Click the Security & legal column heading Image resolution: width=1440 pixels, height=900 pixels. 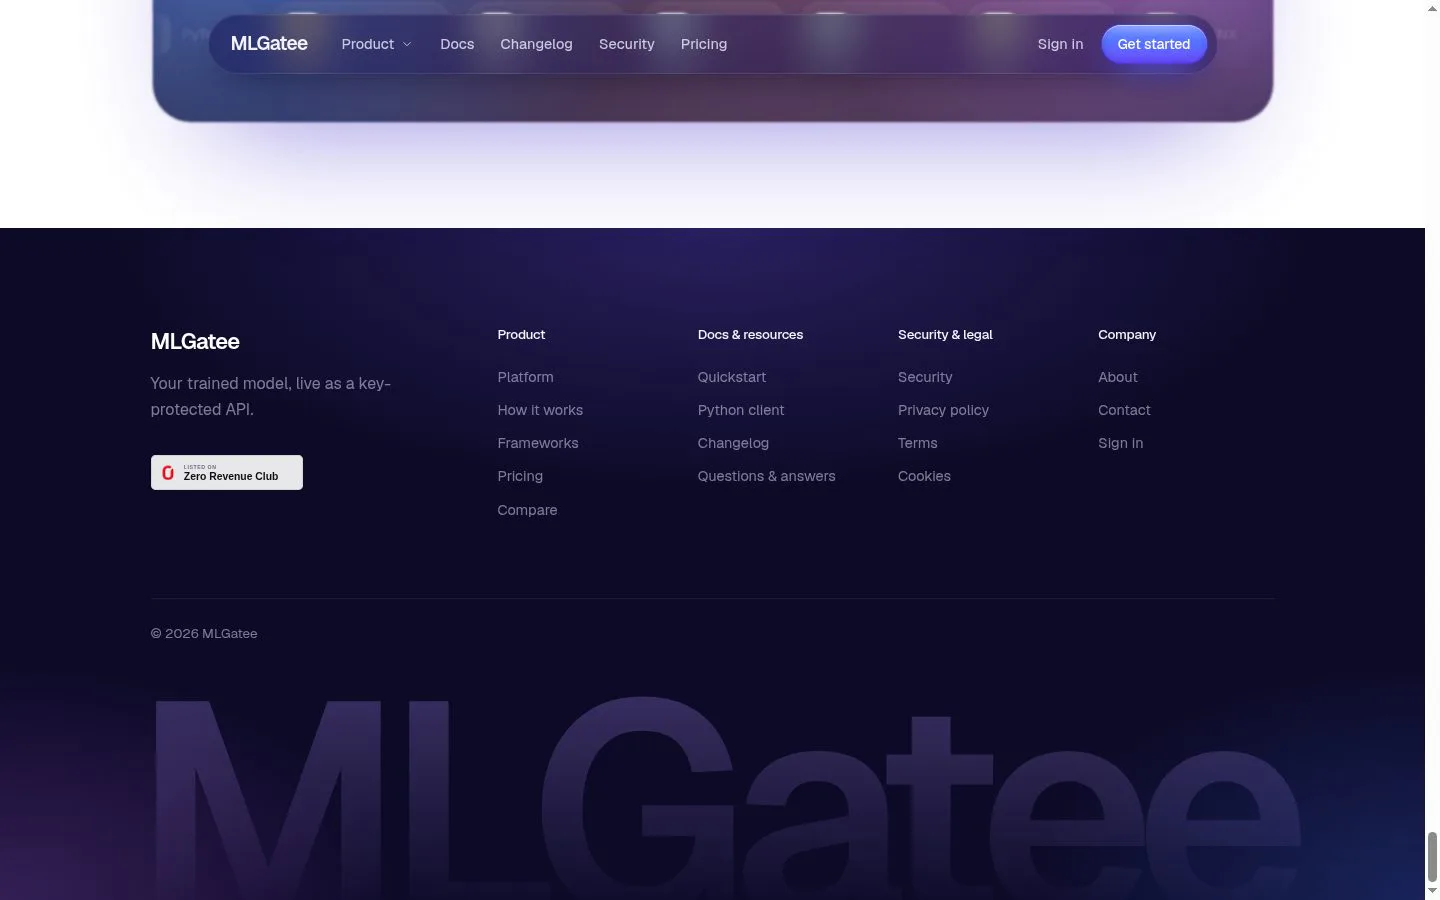pos(945,335)
